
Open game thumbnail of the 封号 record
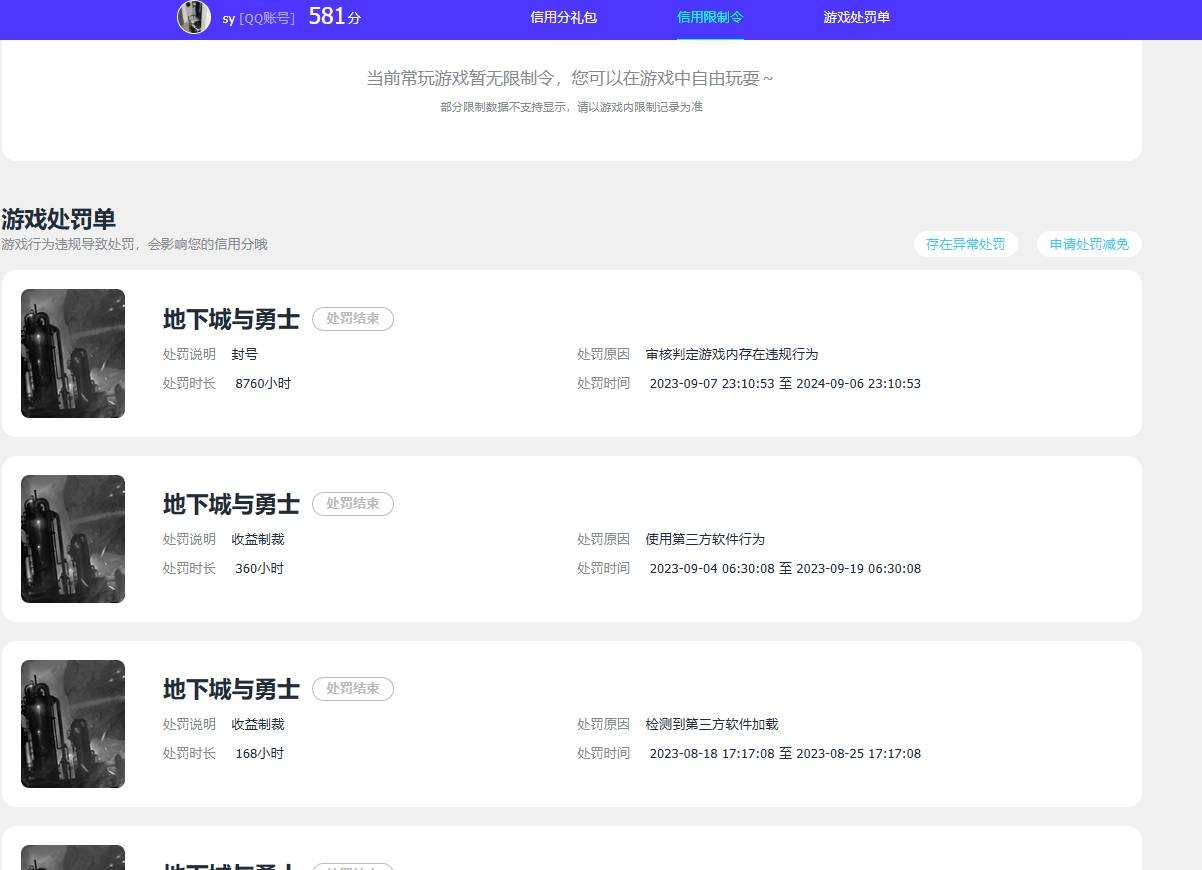(73, 353)
